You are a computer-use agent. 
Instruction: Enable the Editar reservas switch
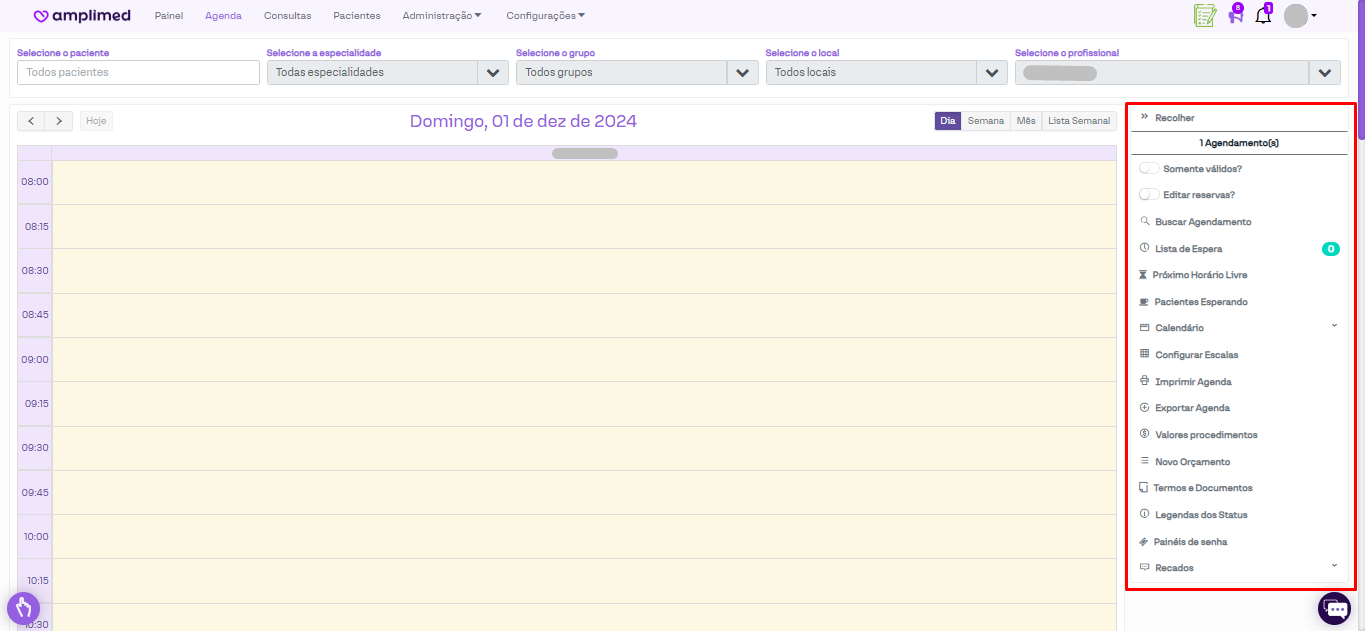[x=1149, y=194]
